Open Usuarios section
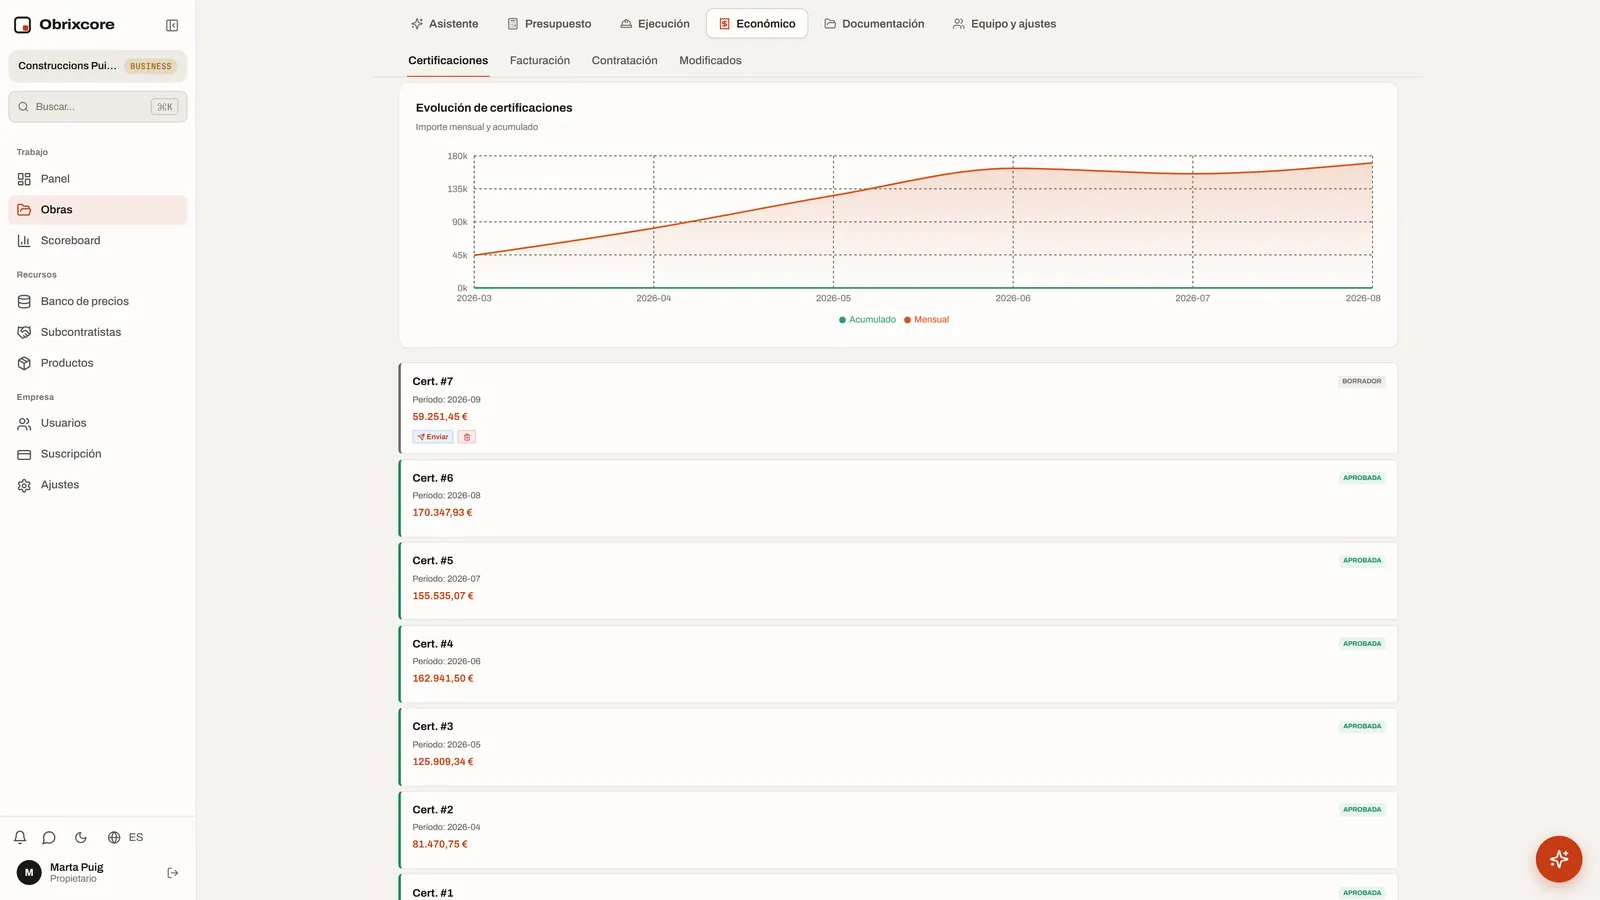1600x900 pixels. click(x=98, y=423)
